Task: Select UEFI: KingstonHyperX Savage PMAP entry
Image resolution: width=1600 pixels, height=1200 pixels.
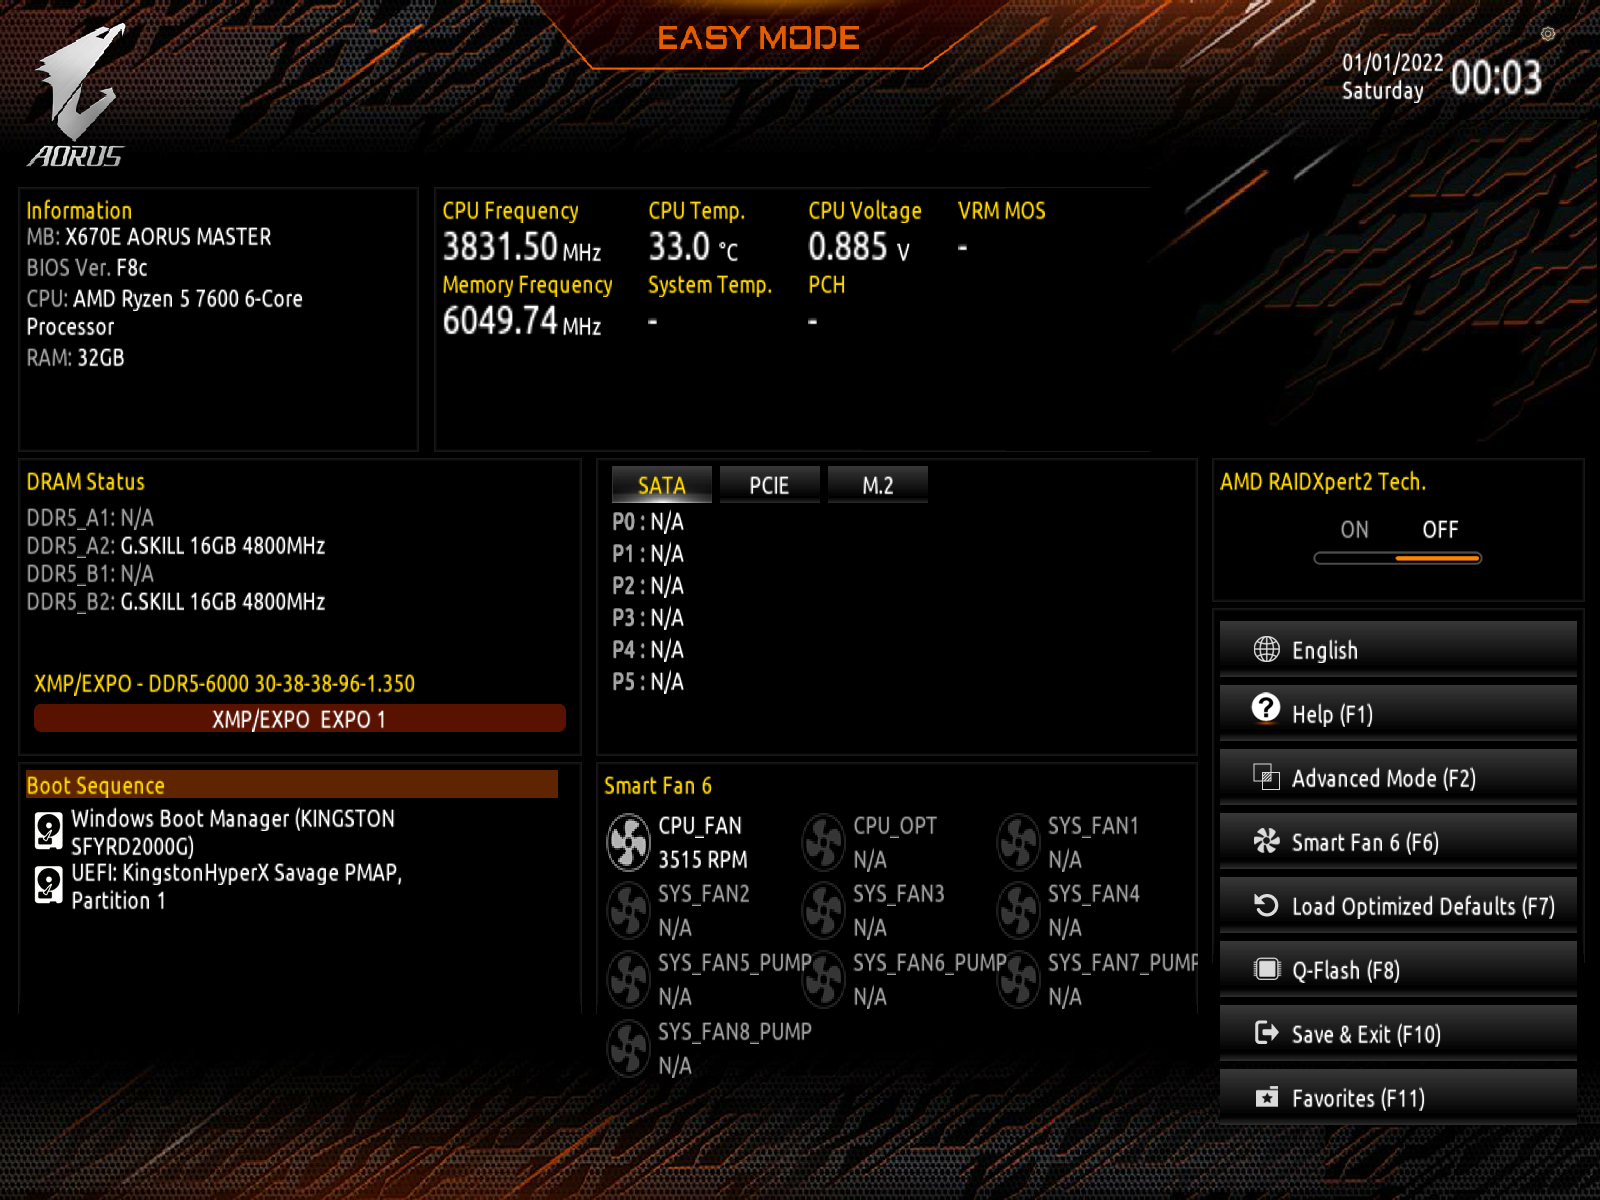Action: point(219,886)
